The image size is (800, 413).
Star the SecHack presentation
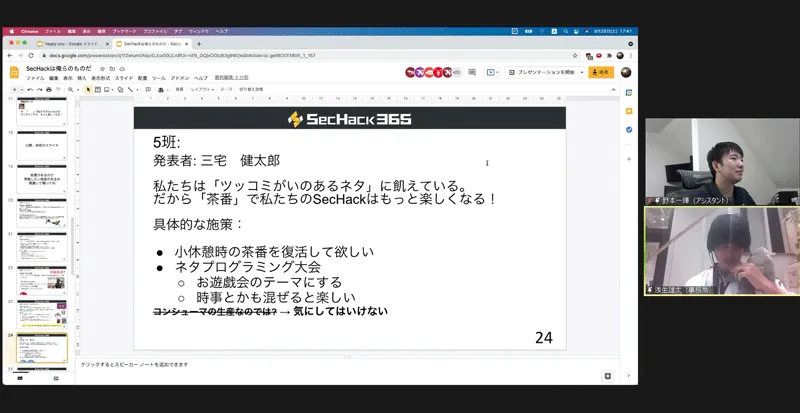tap(103, 69)
